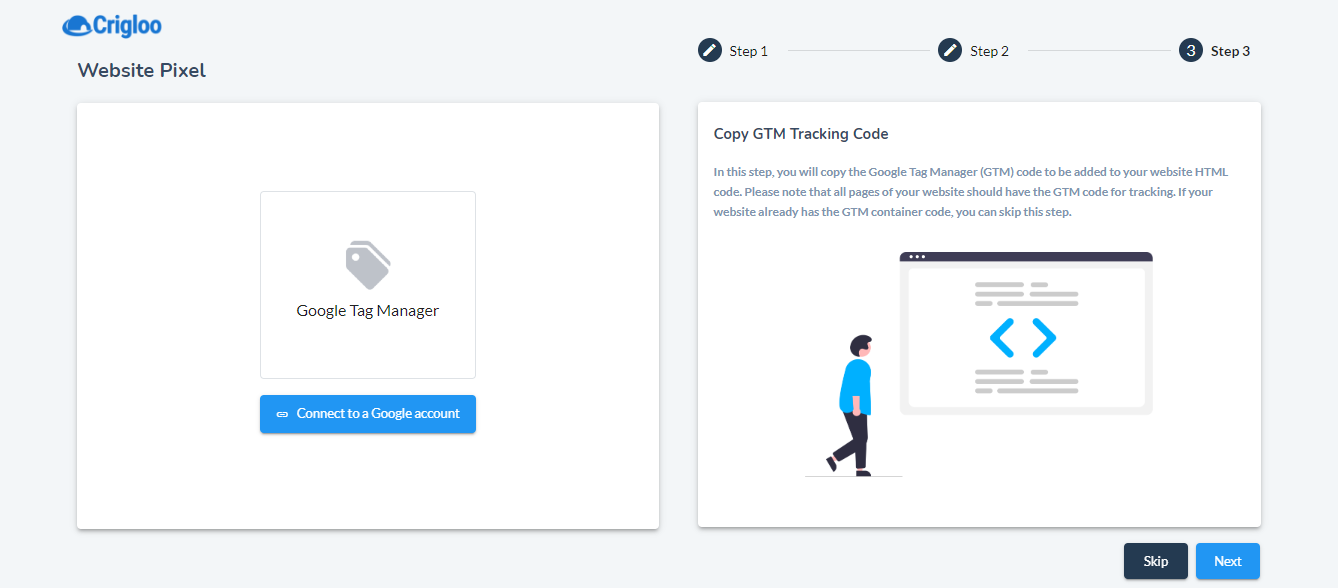Click the Copy GTM Tracking Code heading
This screenshot has height=588, width=1338.
801,134
